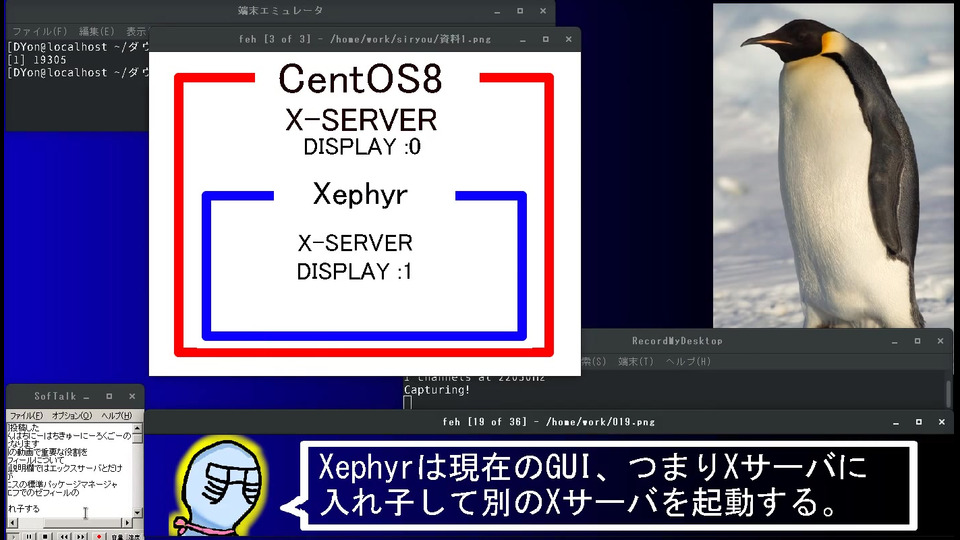
Task: Close feh 019.png window
Action: (942, 422)
